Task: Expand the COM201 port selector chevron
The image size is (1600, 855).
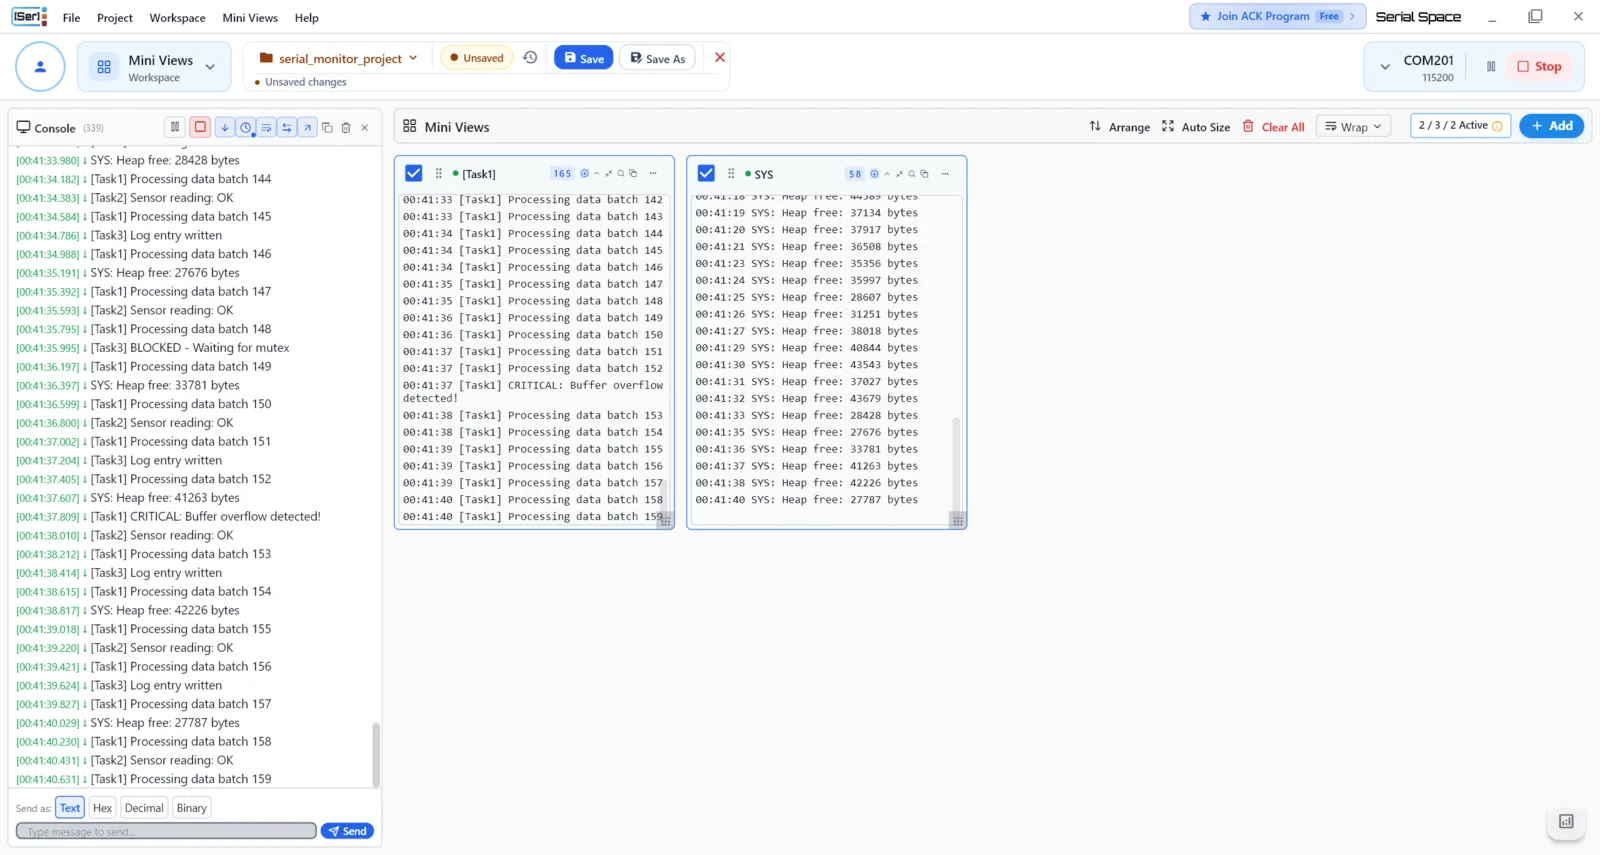Action: pos(1385,67)
